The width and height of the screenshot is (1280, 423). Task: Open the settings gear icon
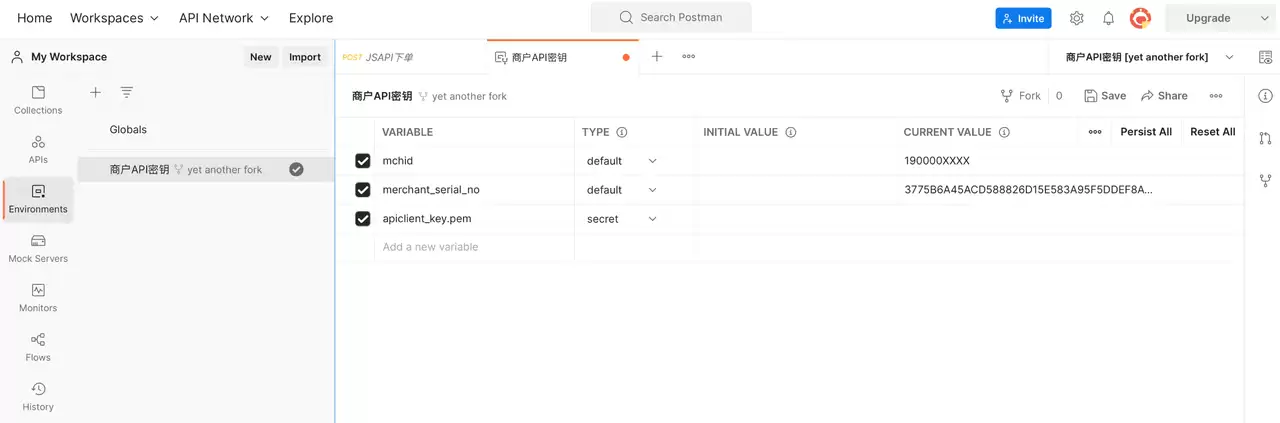(1076, 18)
